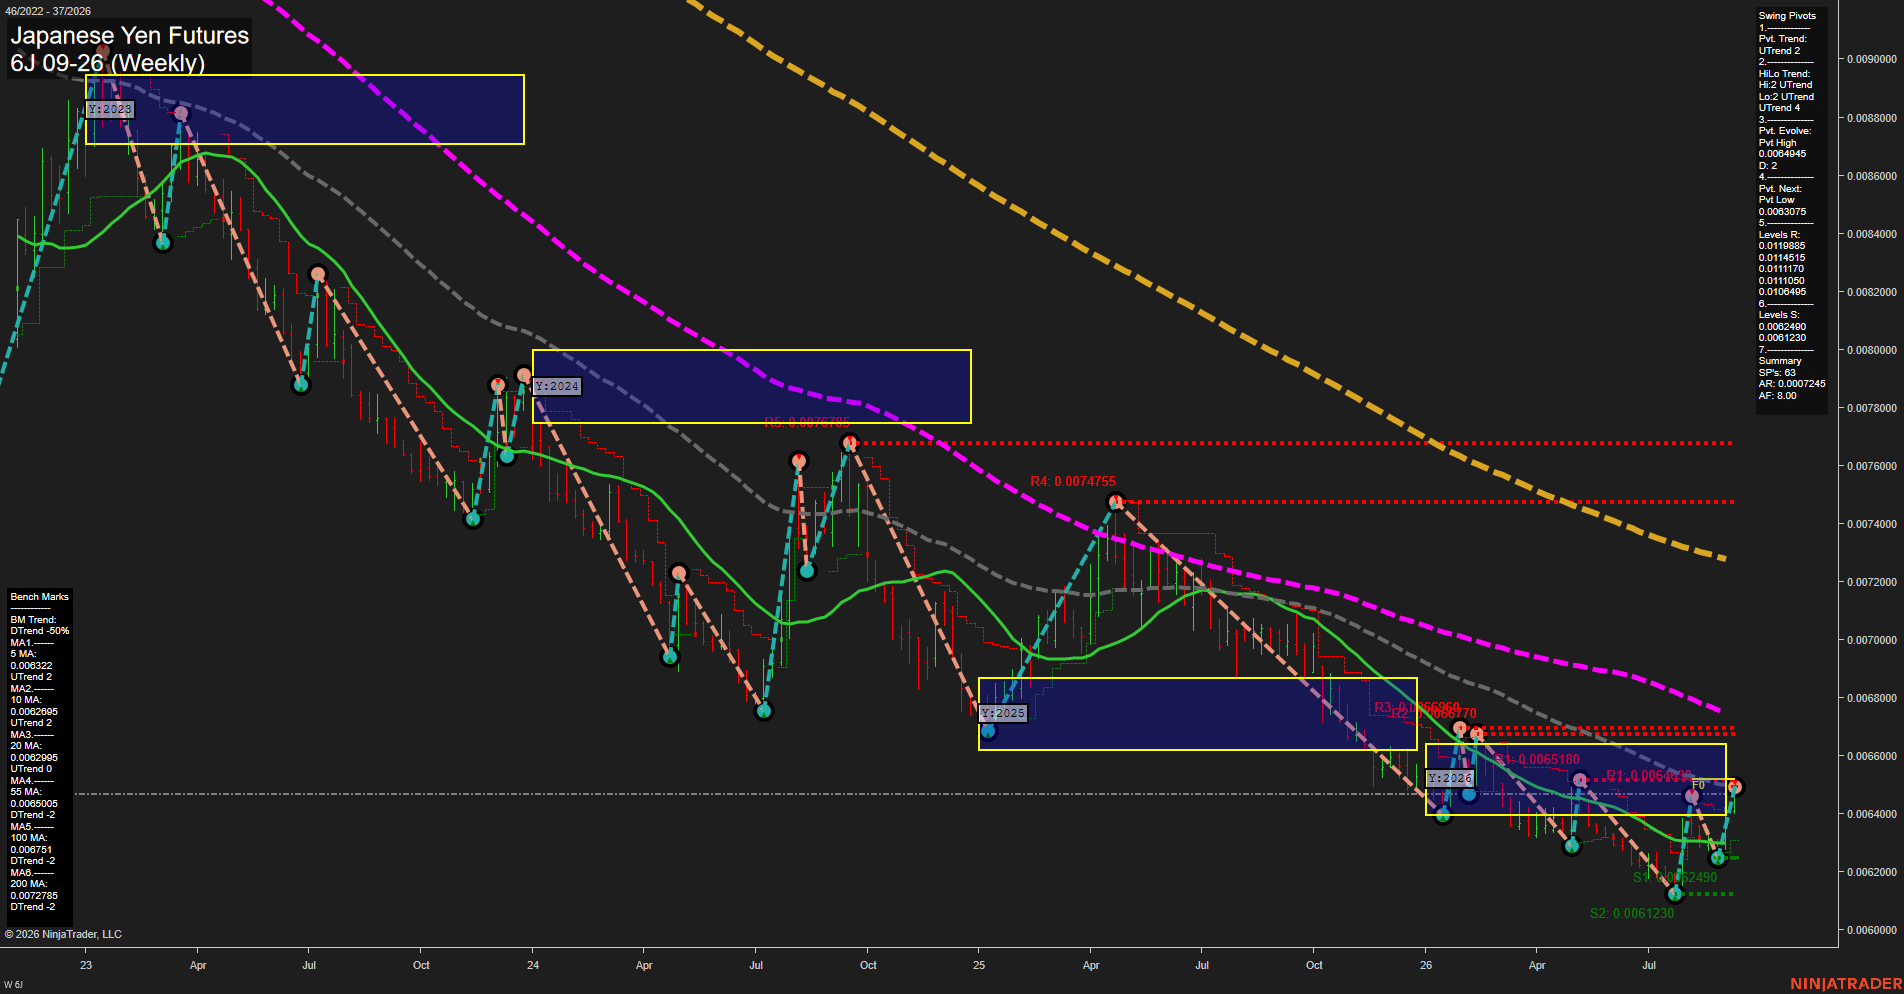Click the 24 year label on time axis
Viewport: 1904px width, 994px height.
point(533,965)
